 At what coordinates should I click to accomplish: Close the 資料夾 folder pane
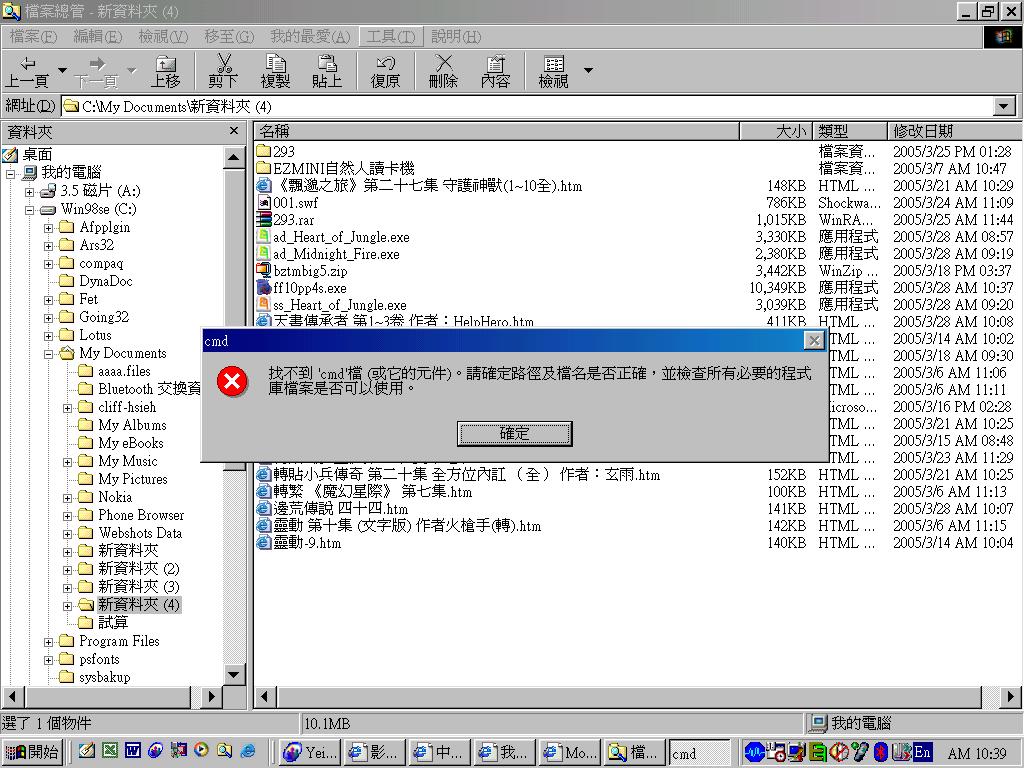coord(234,131)
